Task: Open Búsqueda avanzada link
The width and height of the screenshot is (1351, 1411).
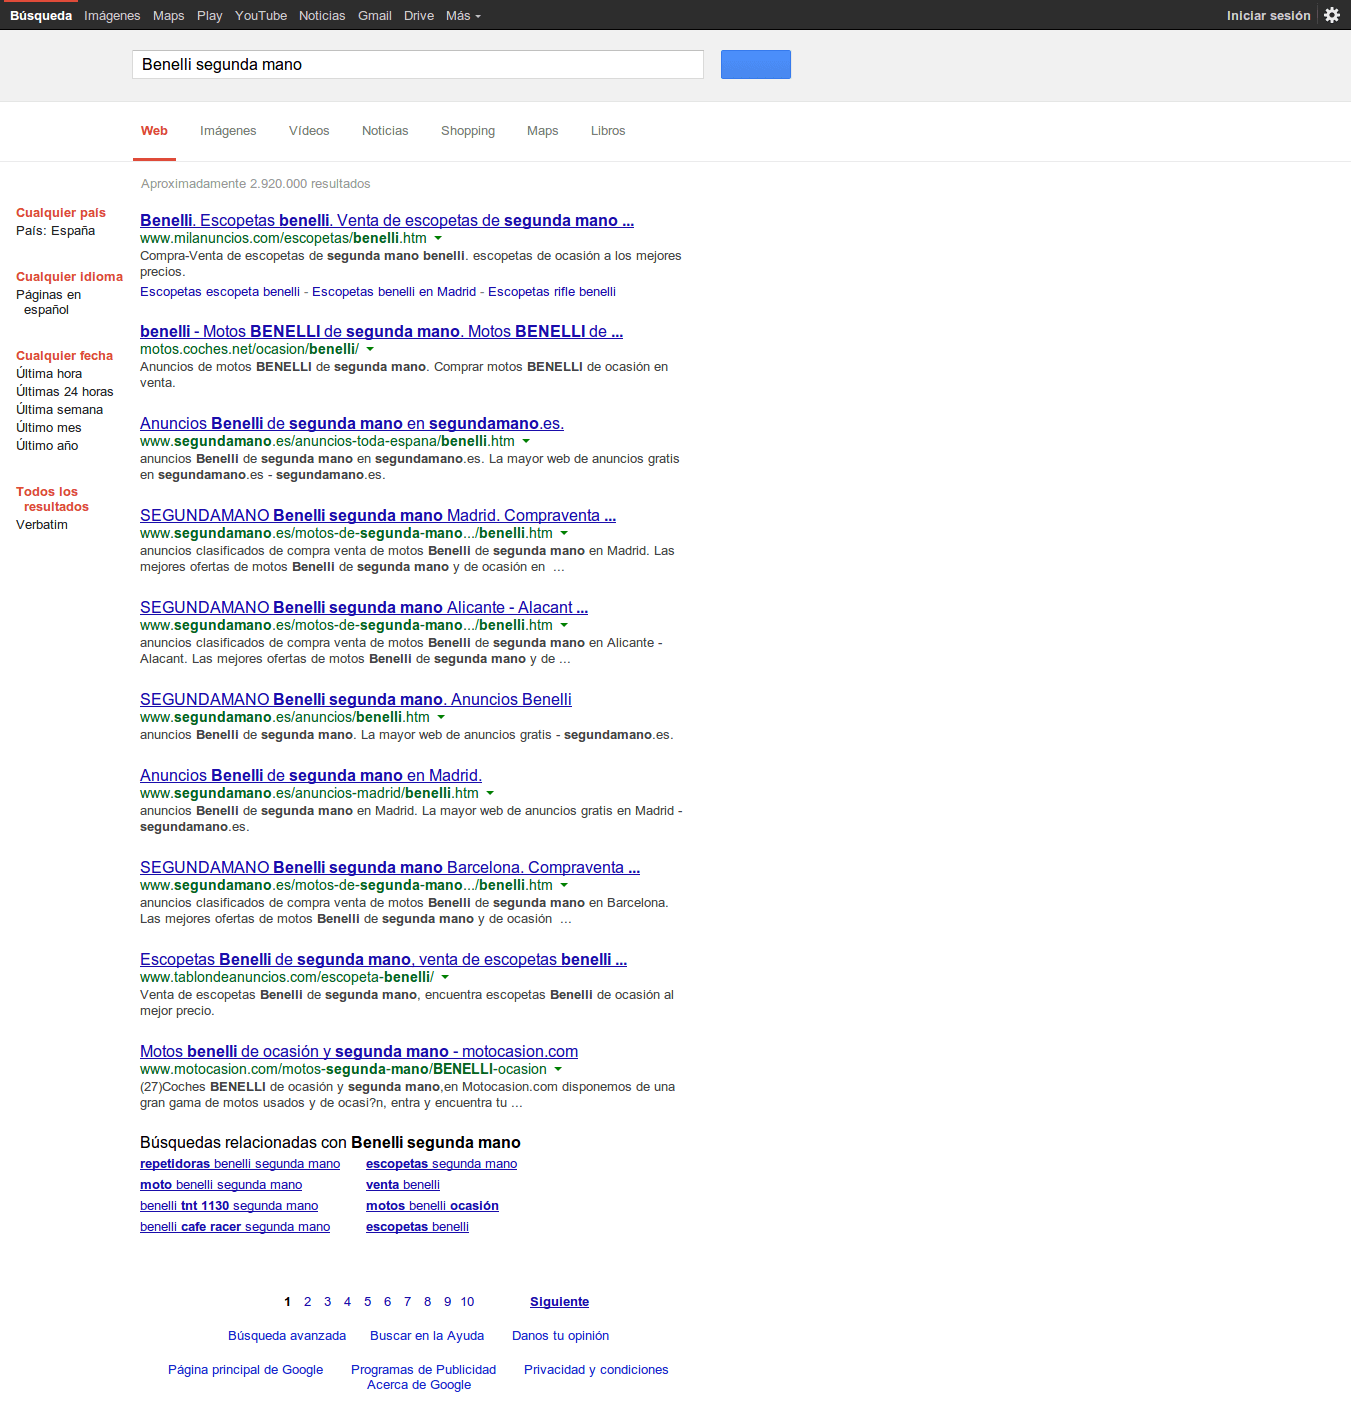Action: 287,1336
